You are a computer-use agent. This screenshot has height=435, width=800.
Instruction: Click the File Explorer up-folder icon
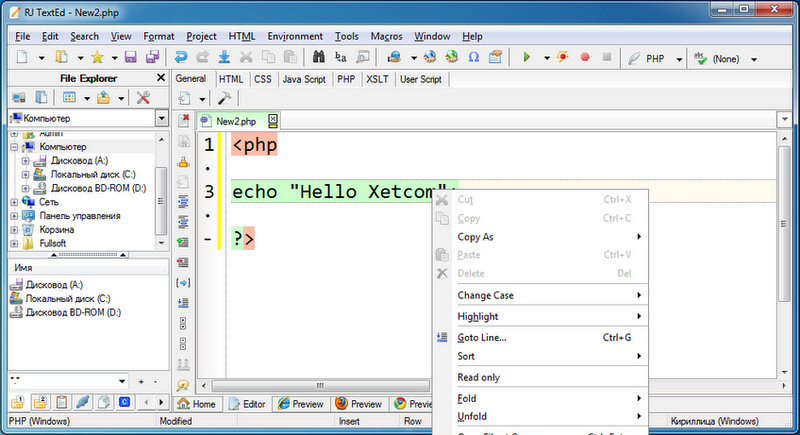[104, 97]
